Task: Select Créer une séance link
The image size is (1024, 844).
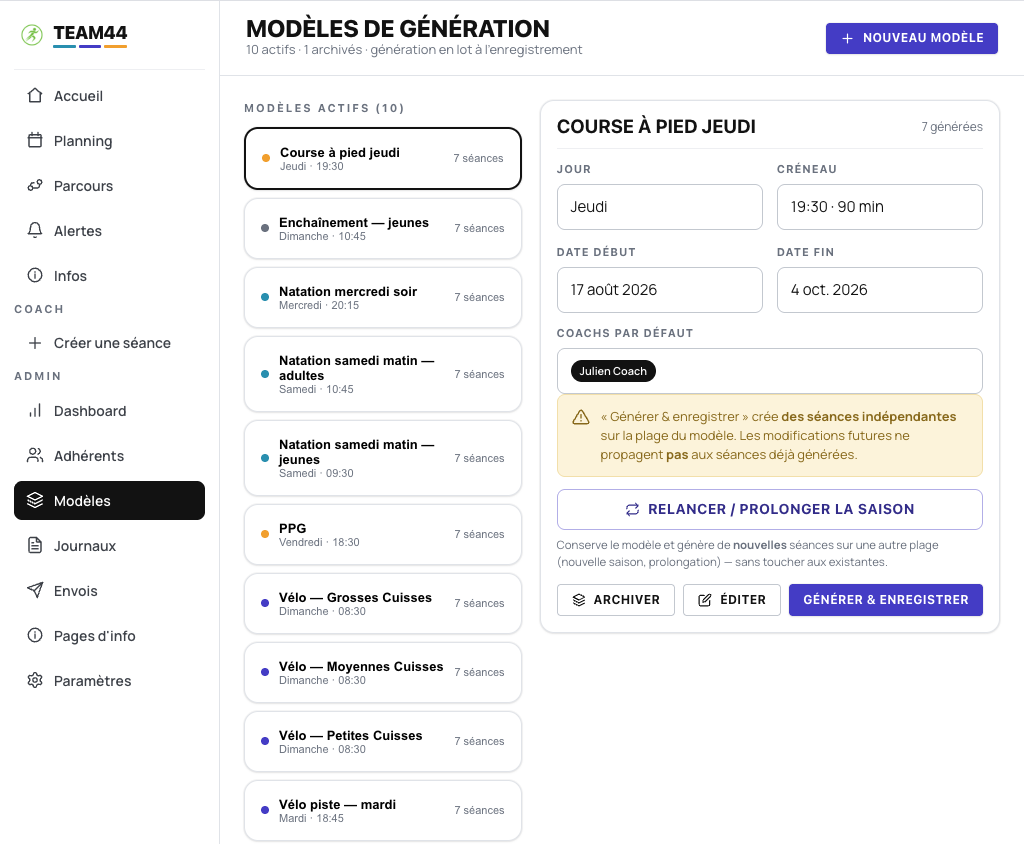Action: tap(109, 343)
